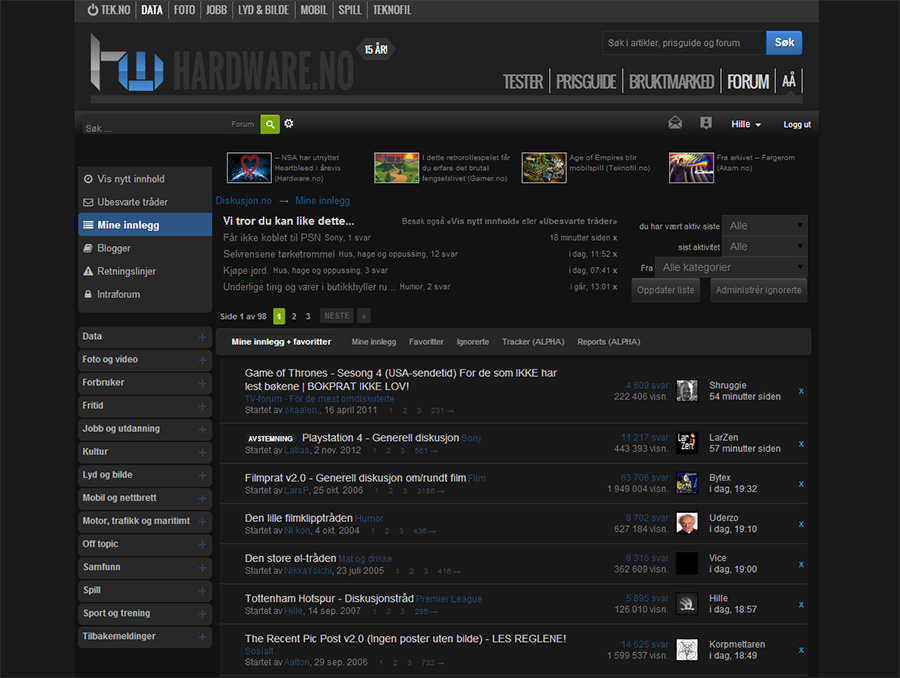Open the 'Alle kategorier' dropdown
The height and width of the screenshot is (678, 900).
click(x=731, y=268)
